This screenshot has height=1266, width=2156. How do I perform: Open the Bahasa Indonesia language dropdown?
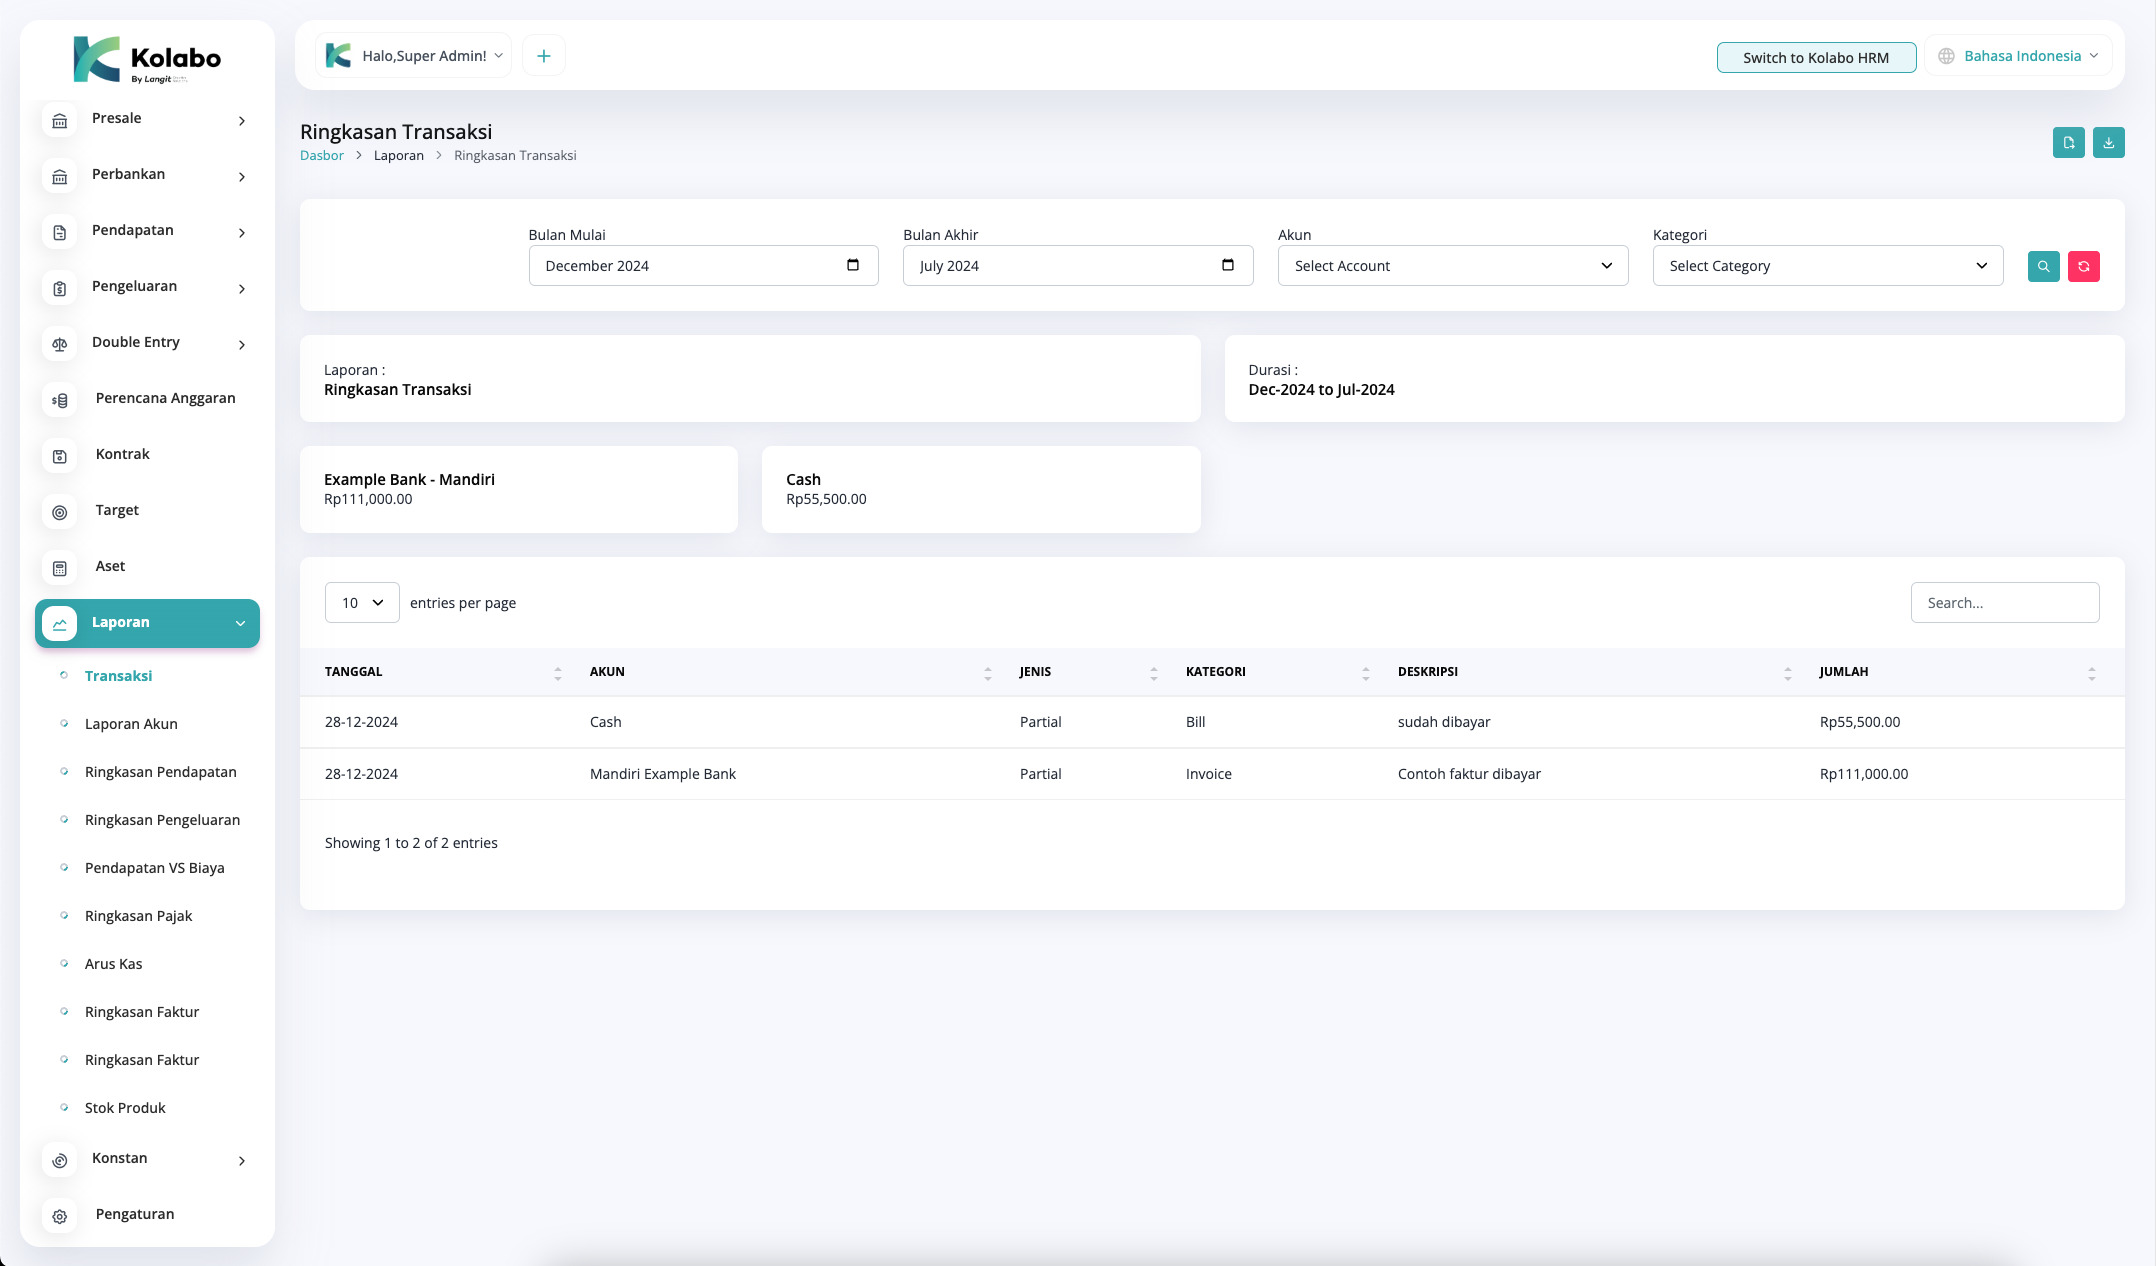point(2019,56)
